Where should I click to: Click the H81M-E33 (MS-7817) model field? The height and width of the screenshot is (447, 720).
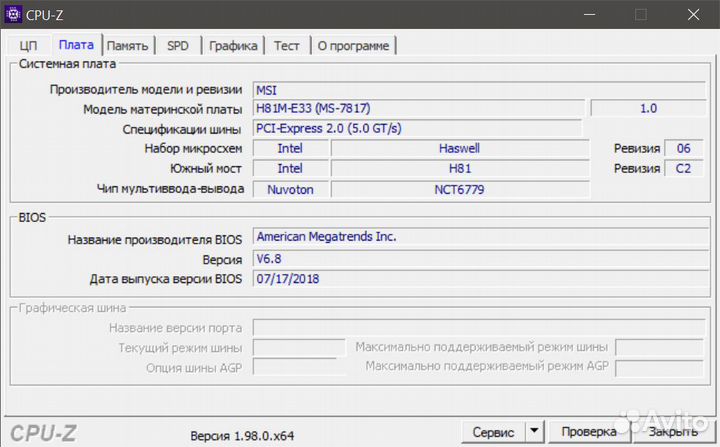419,108
